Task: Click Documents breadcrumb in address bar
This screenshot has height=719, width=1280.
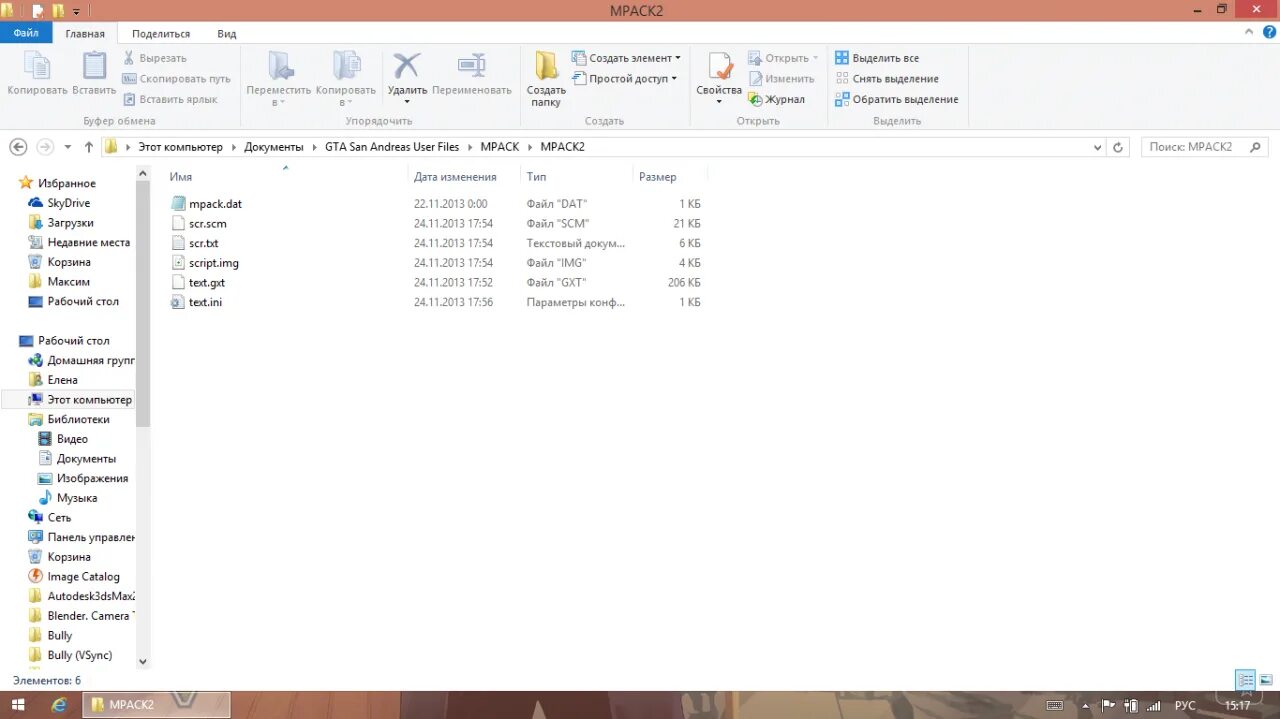Action: pyautogui.click(x=273, y=147)
